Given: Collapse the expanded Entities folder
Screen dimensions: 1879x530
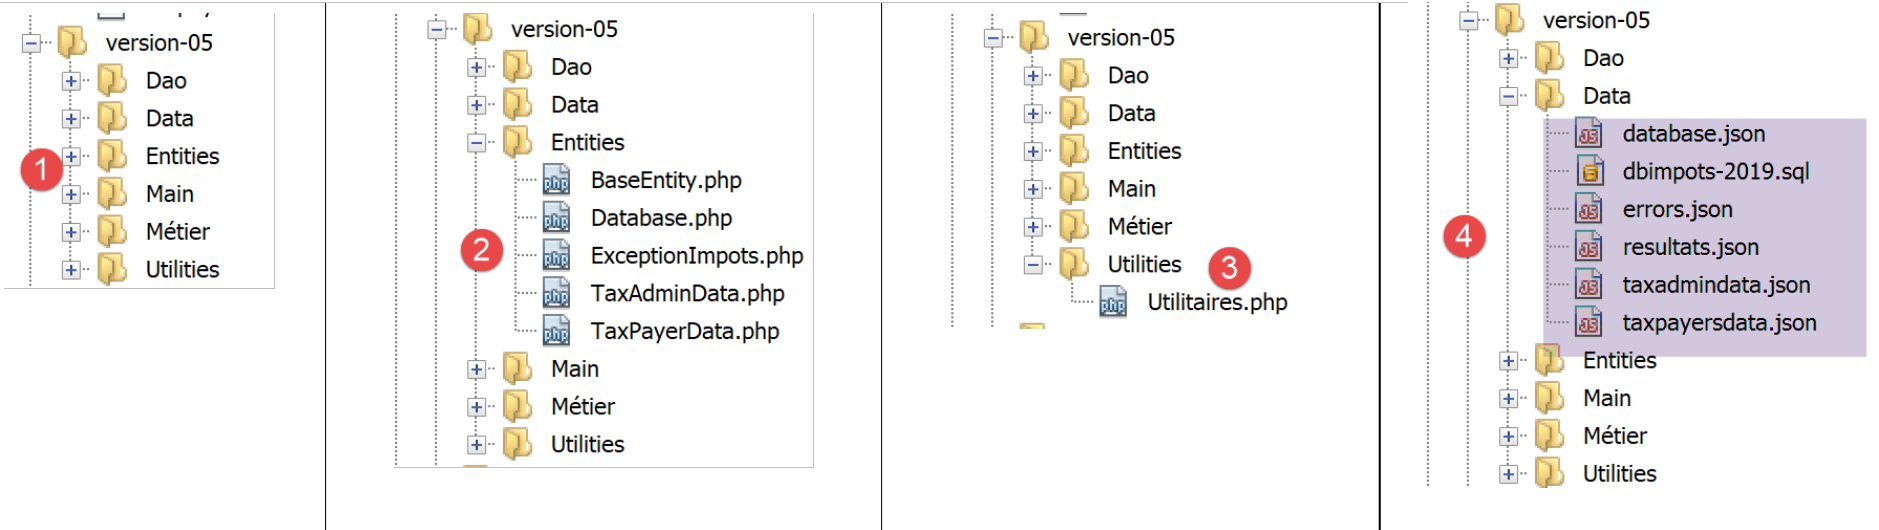Looking at the screenshot, I should pyautogui.click(x=477, y=143).
